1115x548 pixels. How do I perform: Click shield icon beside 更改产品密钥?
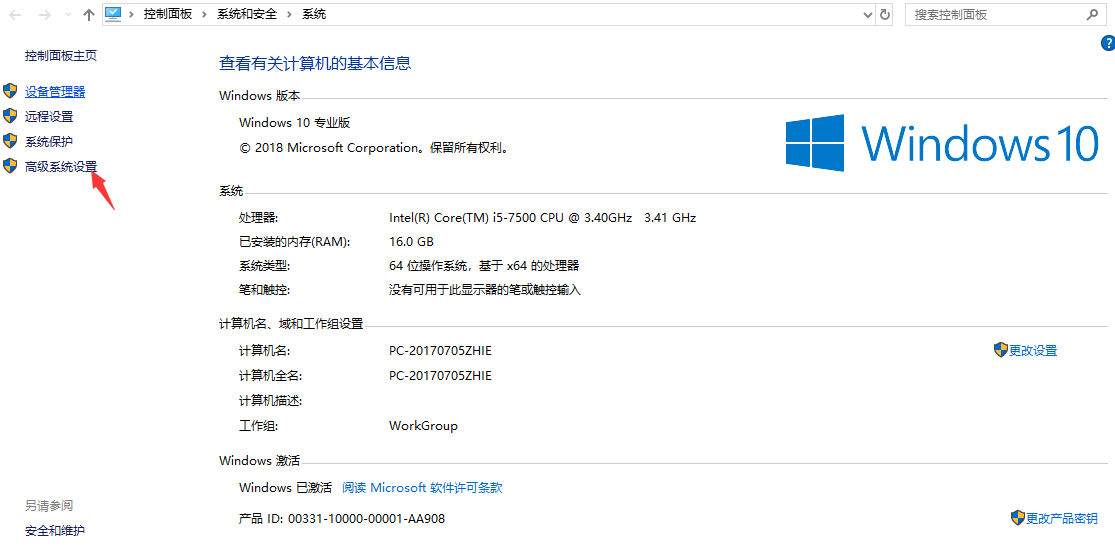pos(1018,517)
